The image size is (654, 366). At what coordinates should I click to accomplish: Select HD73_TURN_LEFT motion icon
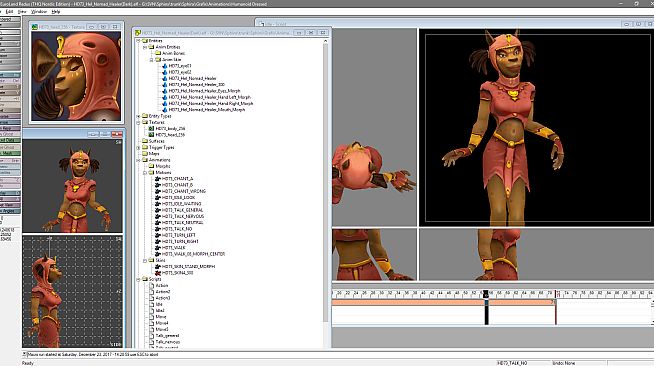pos(158,235)
